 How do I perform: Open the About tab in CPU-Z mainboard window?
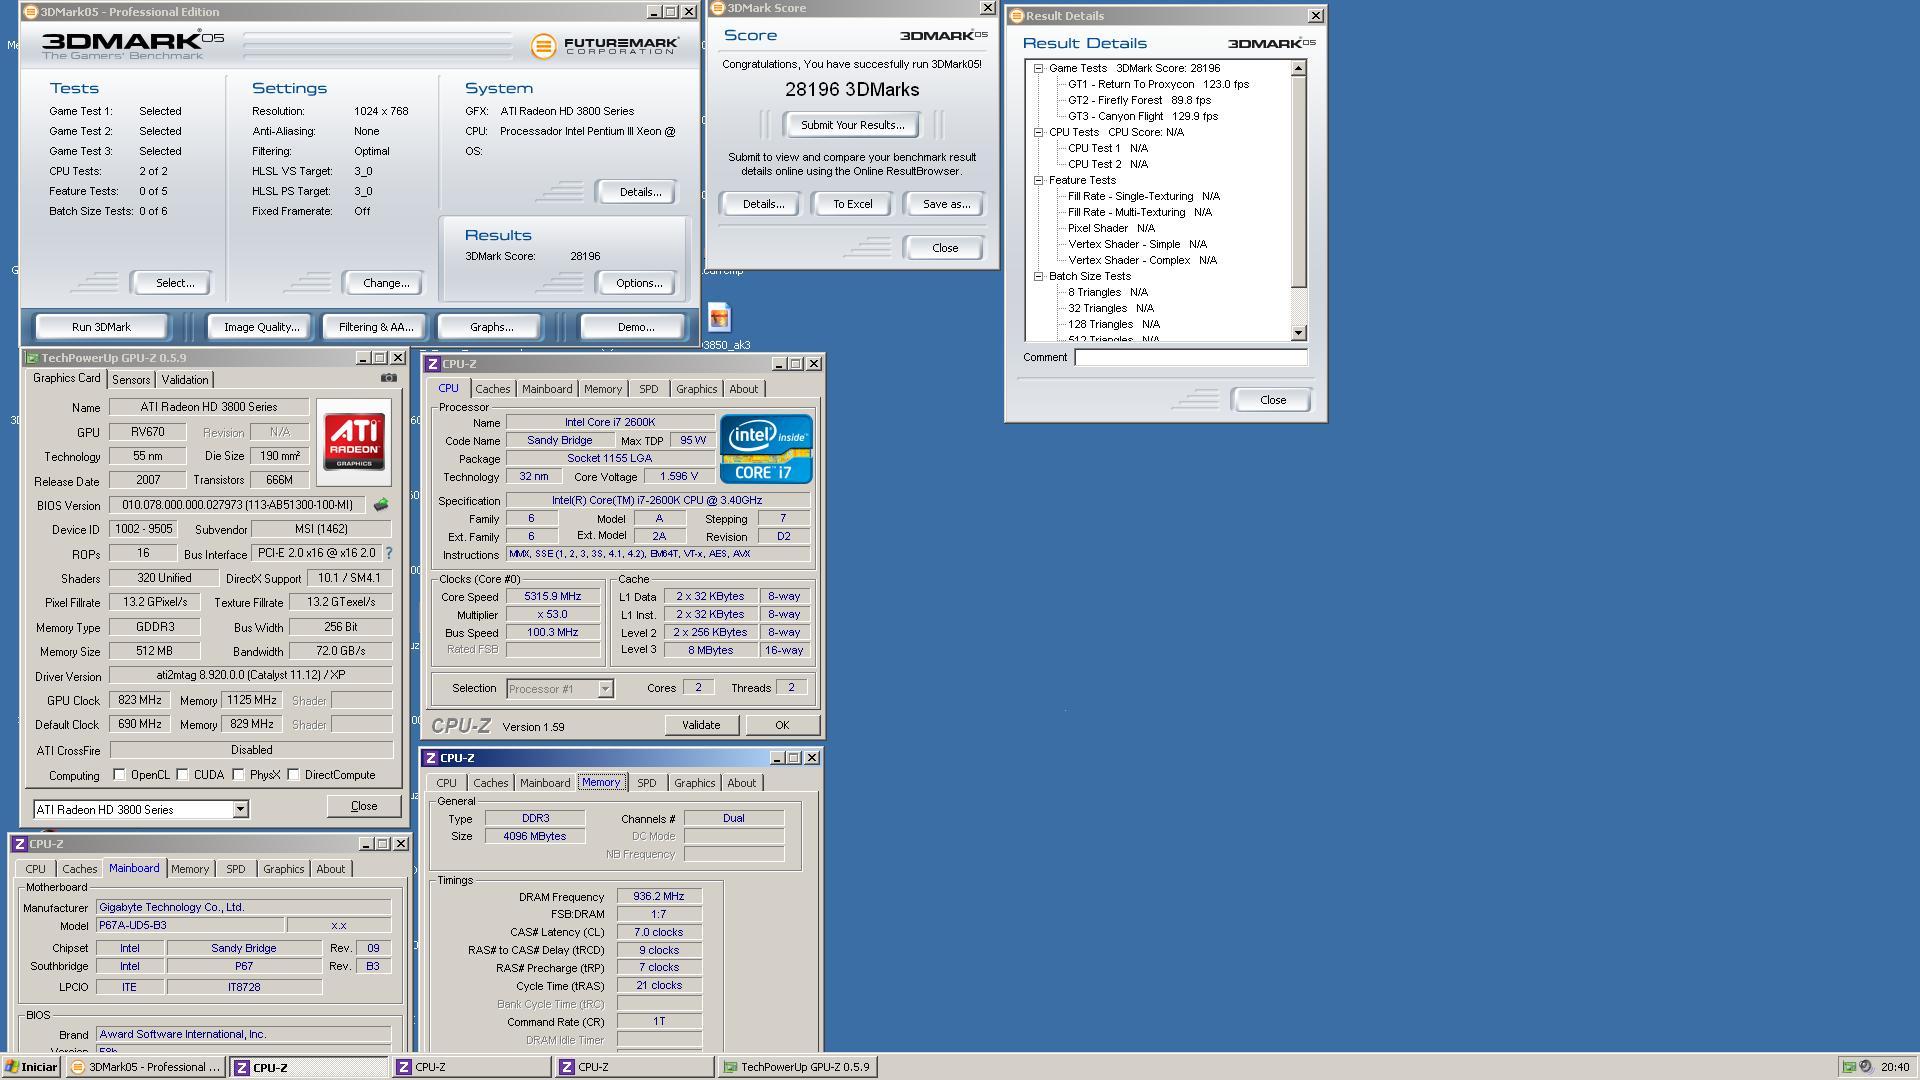(330, 869)
